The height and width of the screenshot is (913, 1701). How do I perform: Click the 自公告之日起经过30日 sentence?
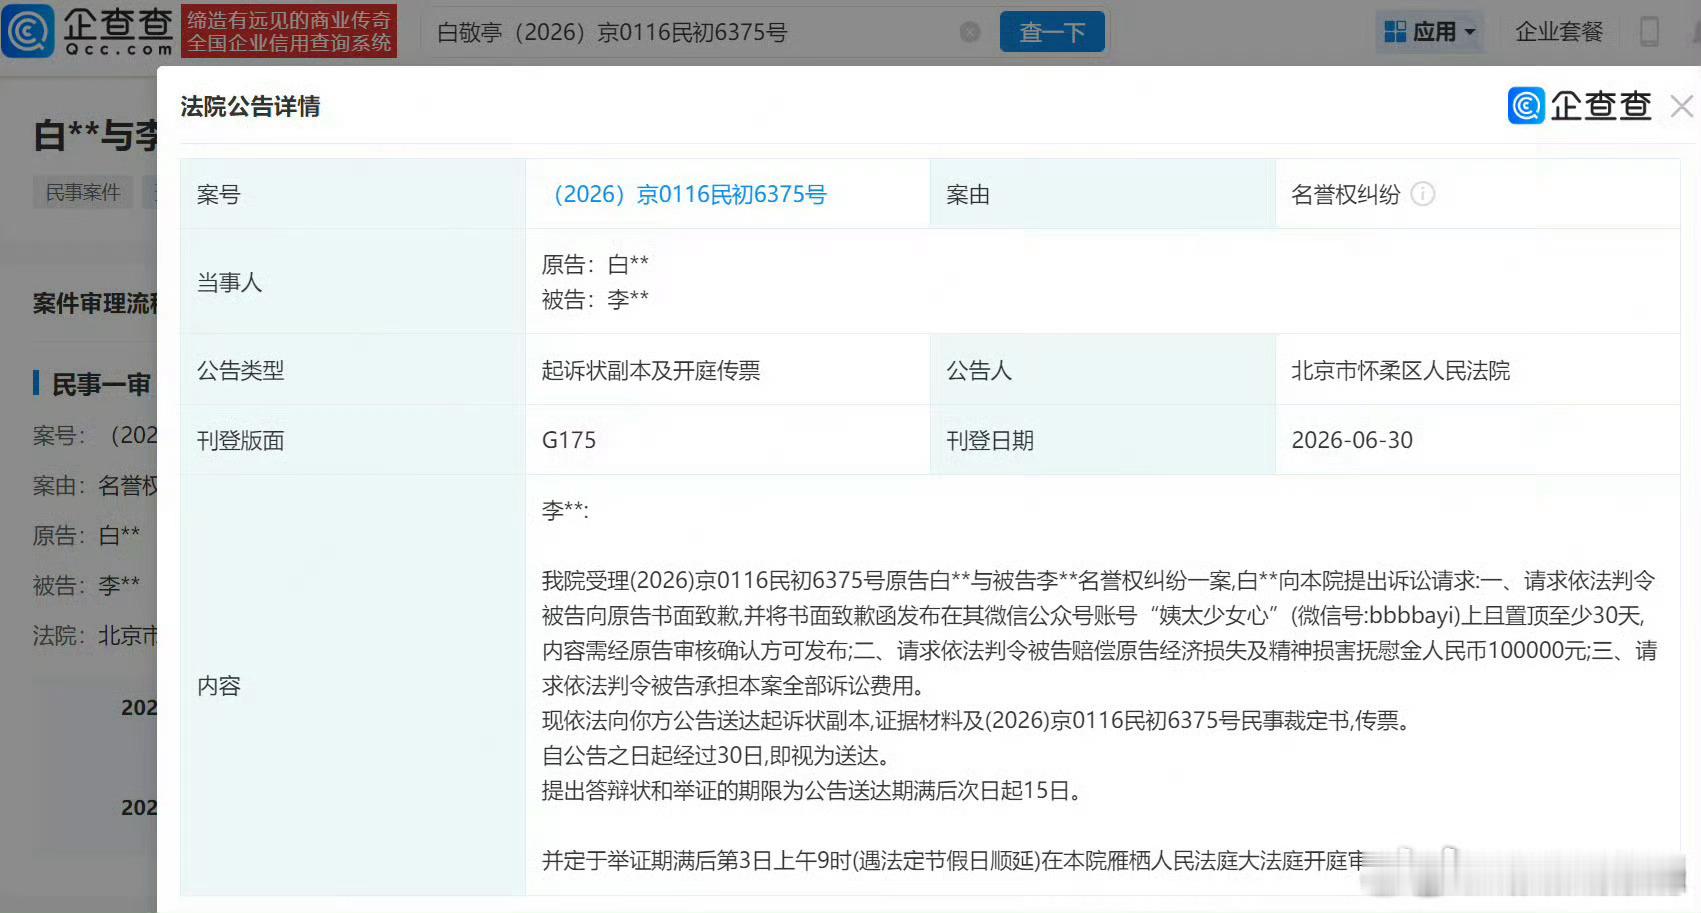(716, 755)
